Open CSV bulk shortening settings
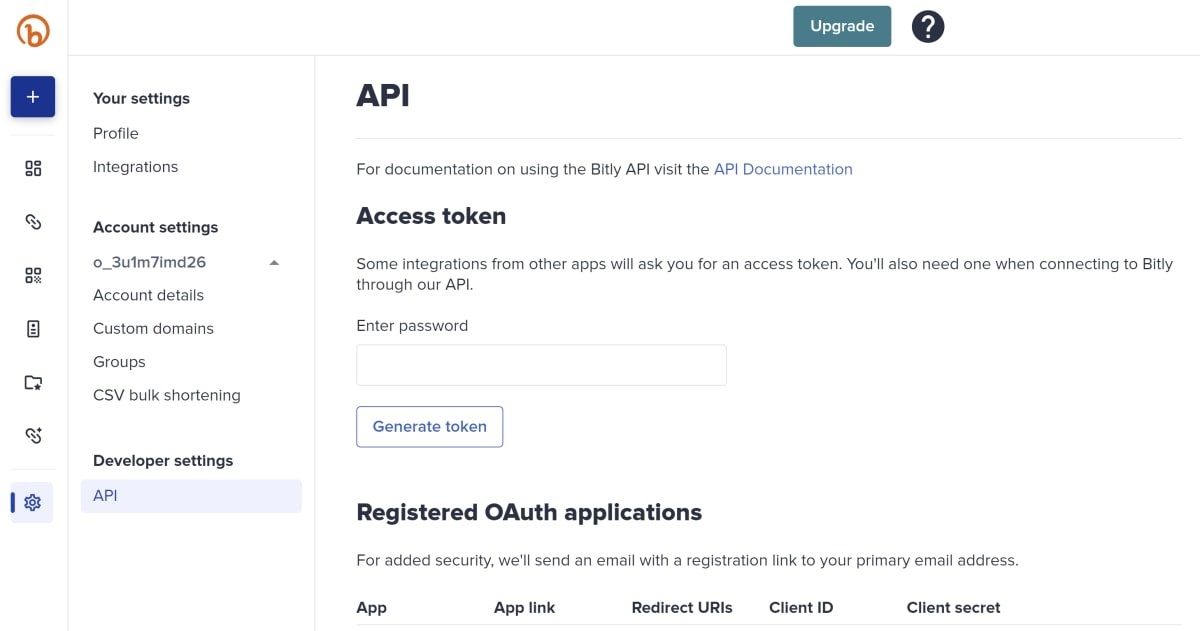Viewport: 1200px width, 631px height. [166, 394]
